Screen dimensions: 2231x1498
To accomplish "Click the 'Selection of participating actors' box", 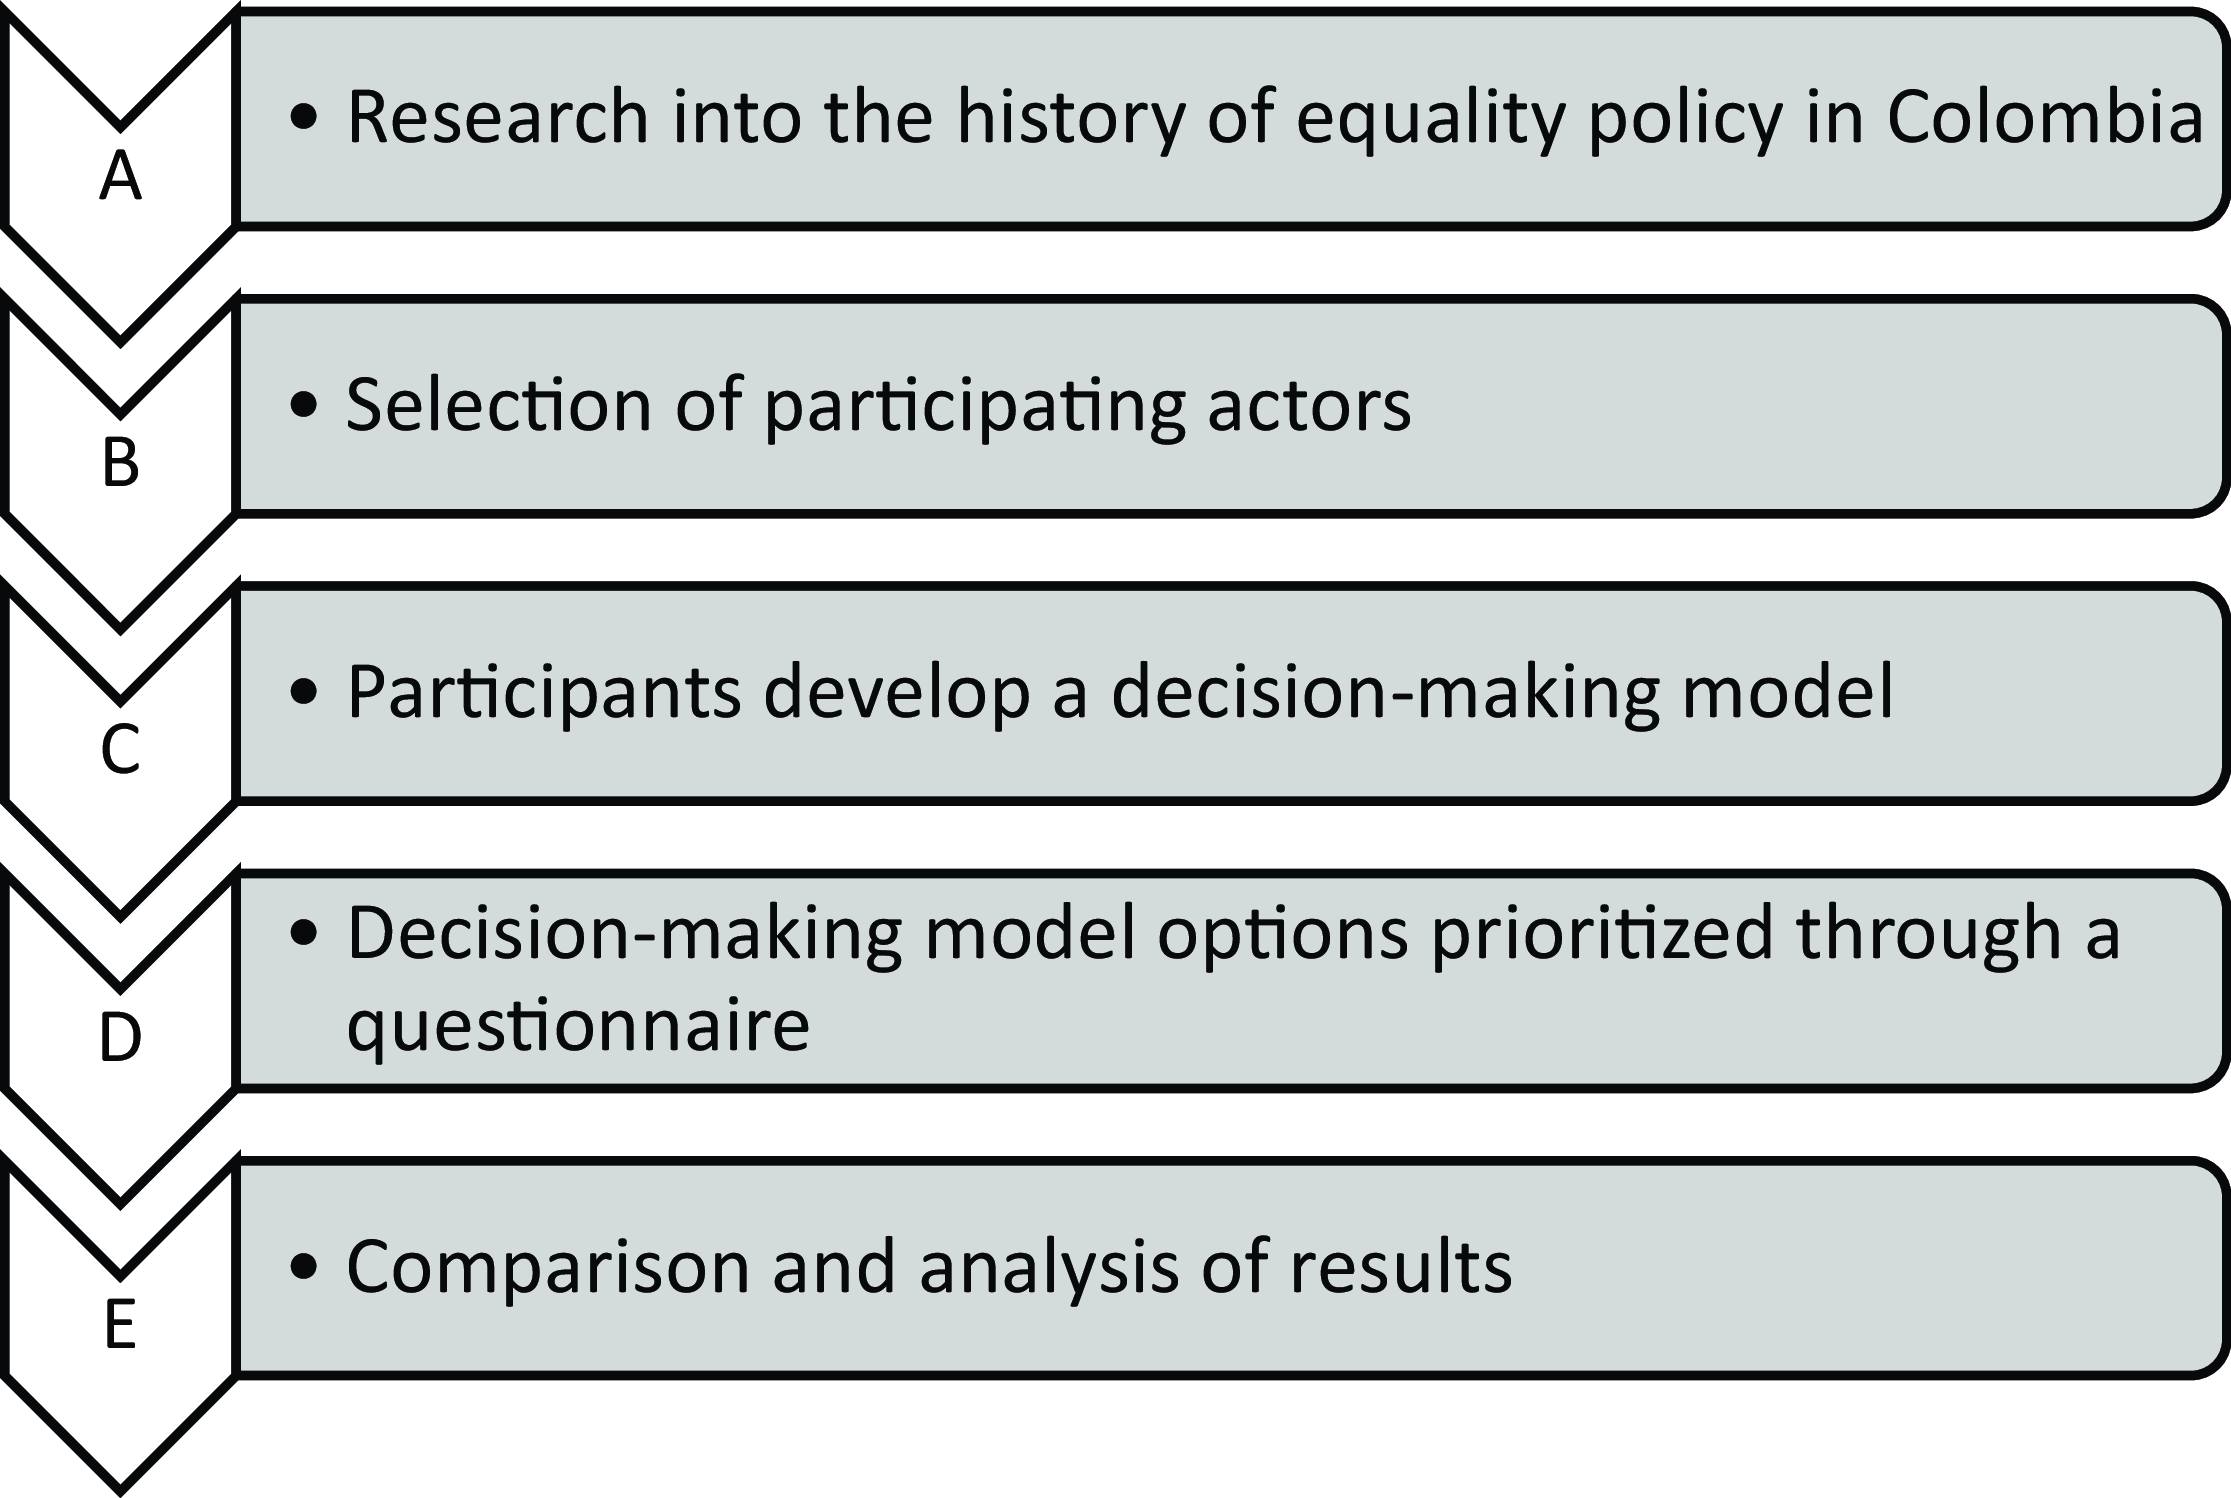I will click(1231, 406).
